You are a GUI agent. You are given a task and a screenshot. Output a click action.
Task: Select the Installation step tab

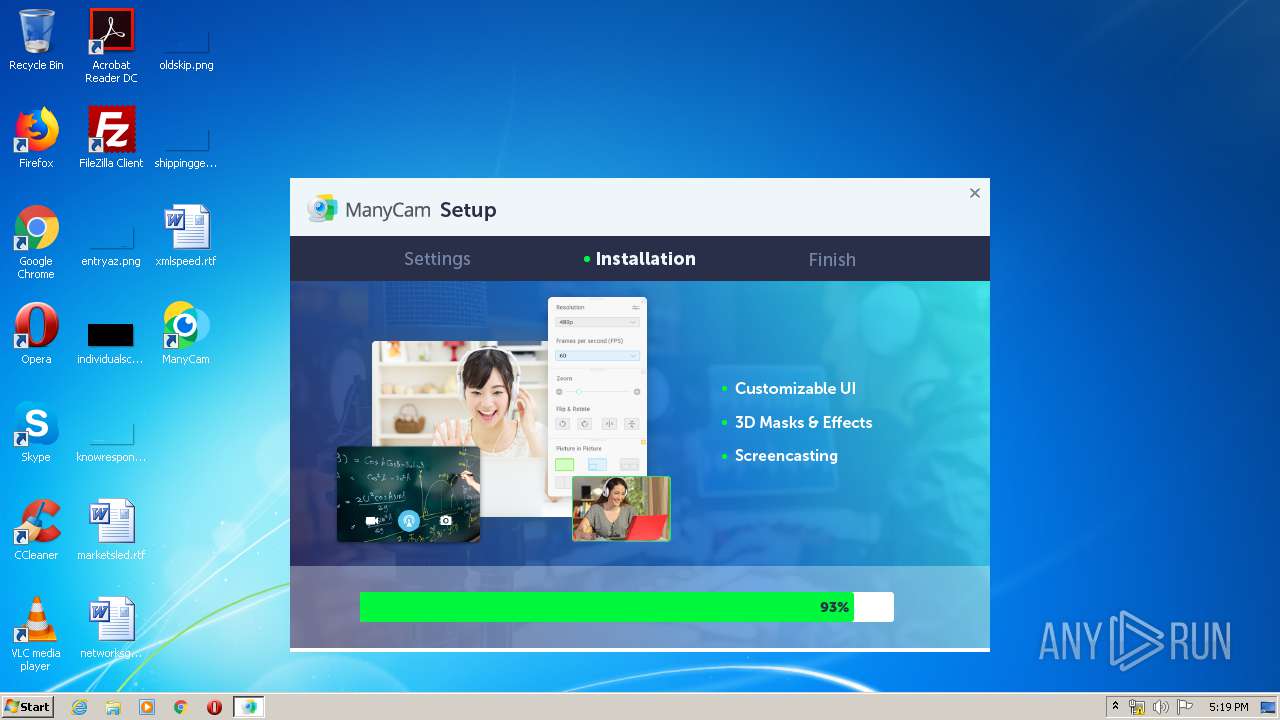coord(640,259)
